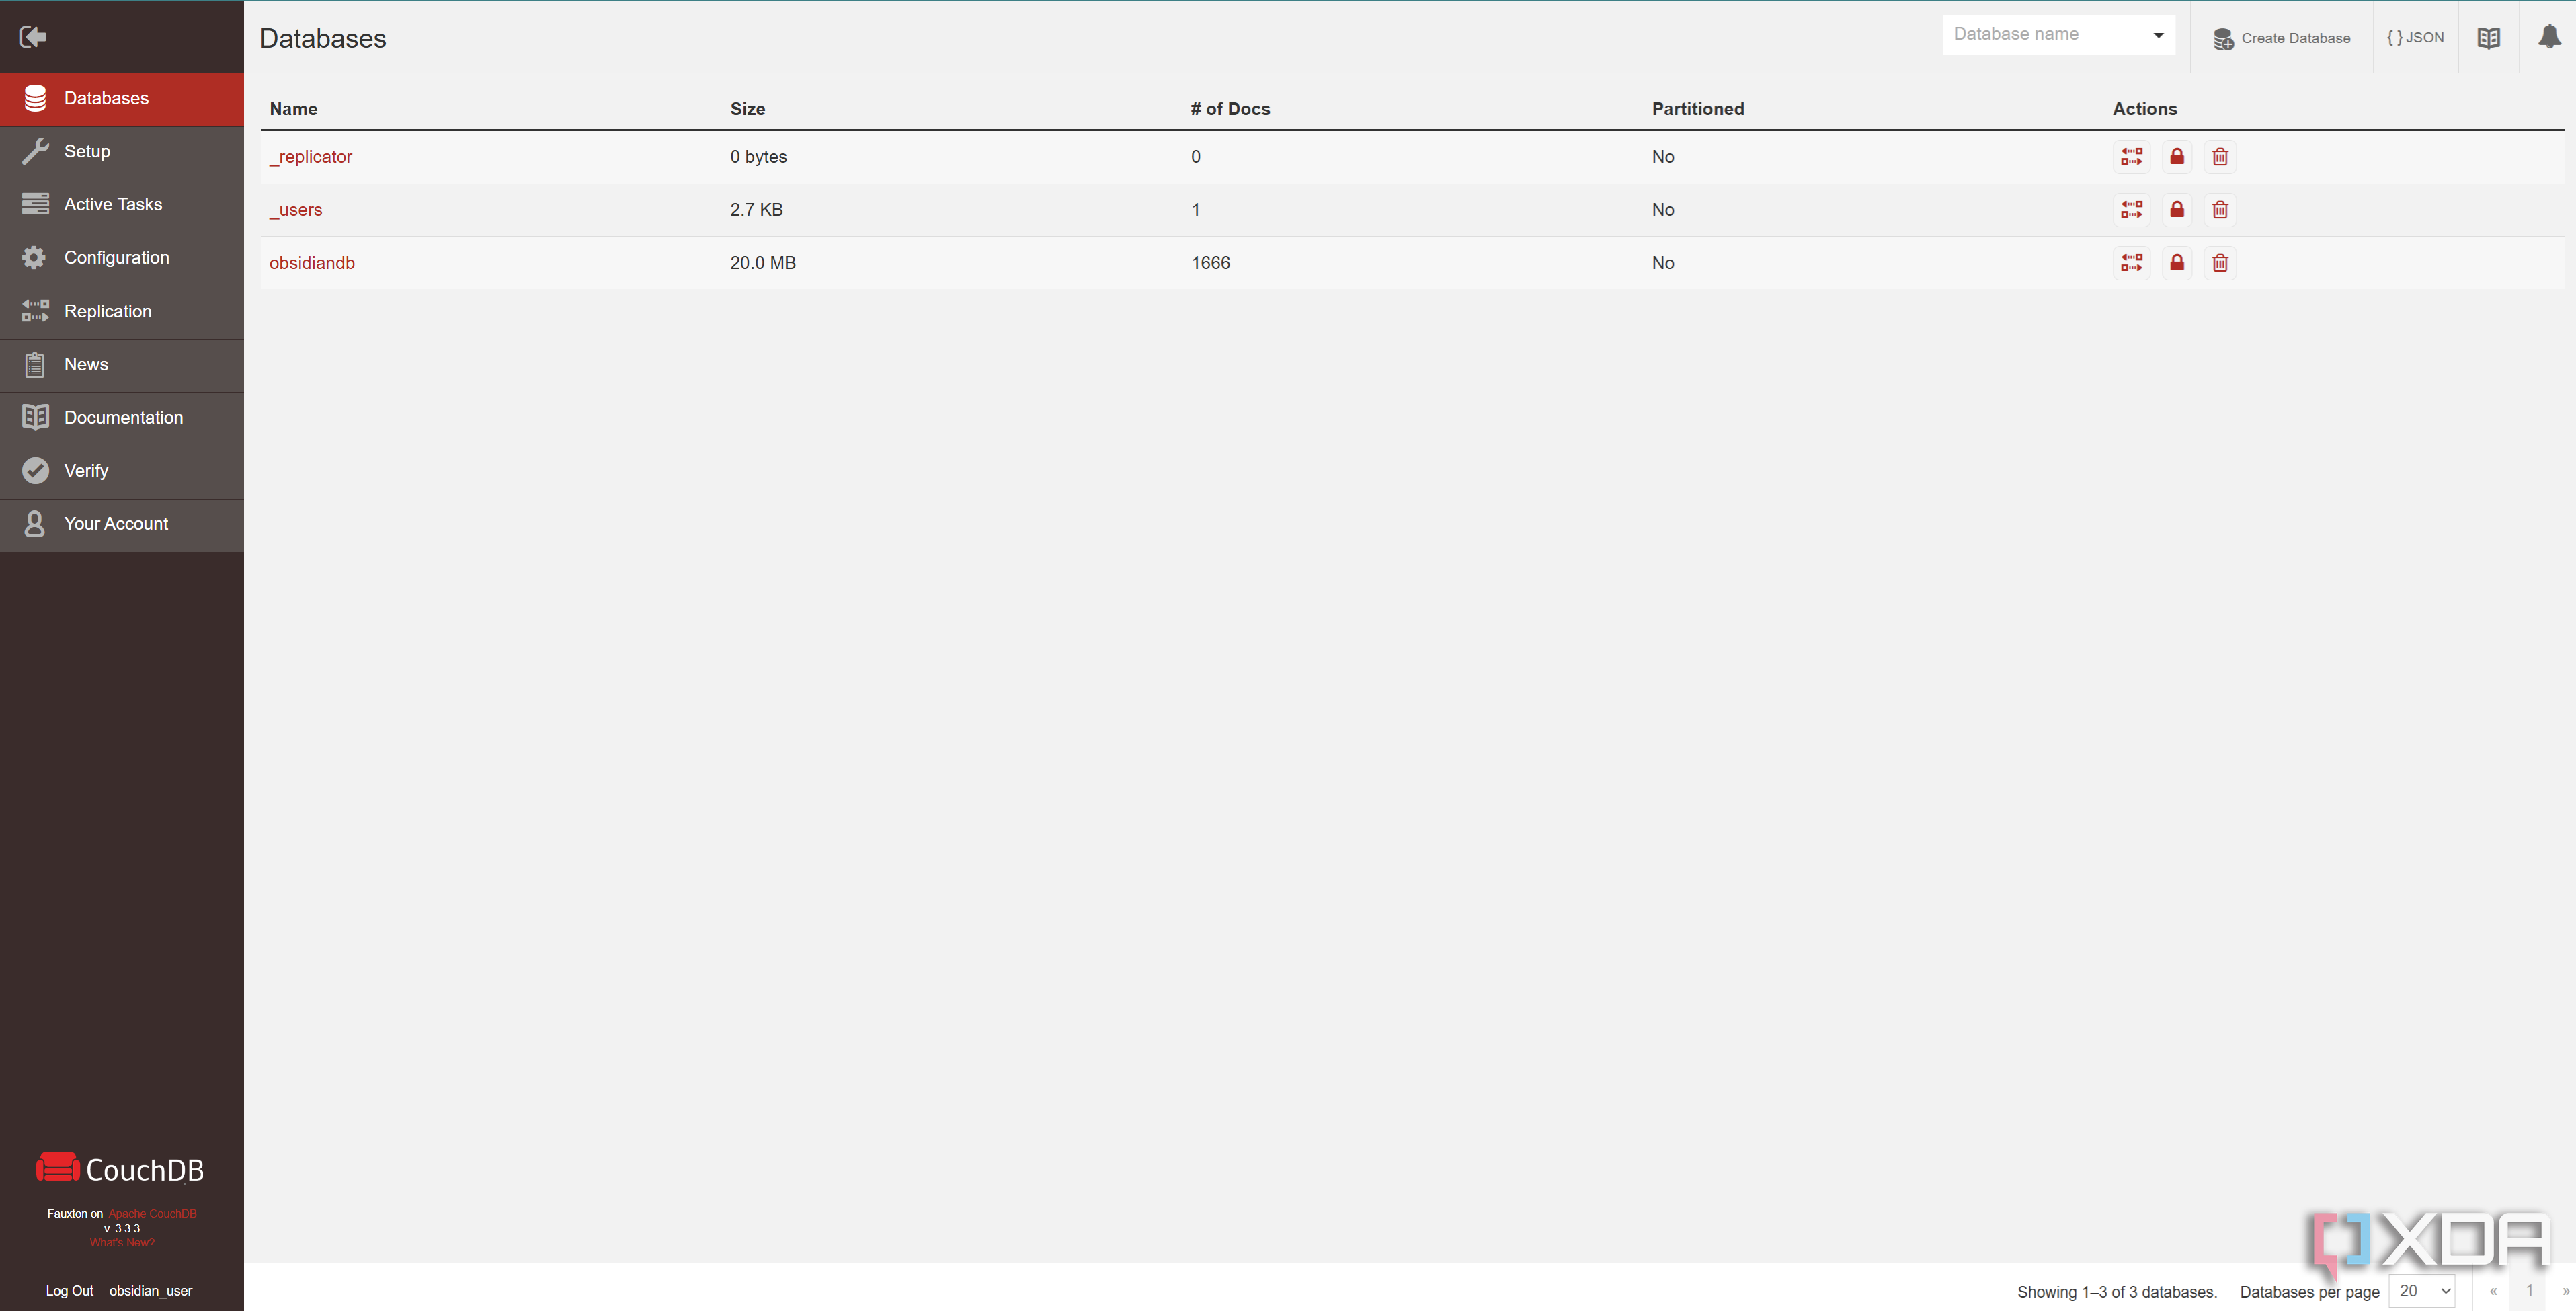Click the replicate action icon for obsidiandb

pos(2132,262)
